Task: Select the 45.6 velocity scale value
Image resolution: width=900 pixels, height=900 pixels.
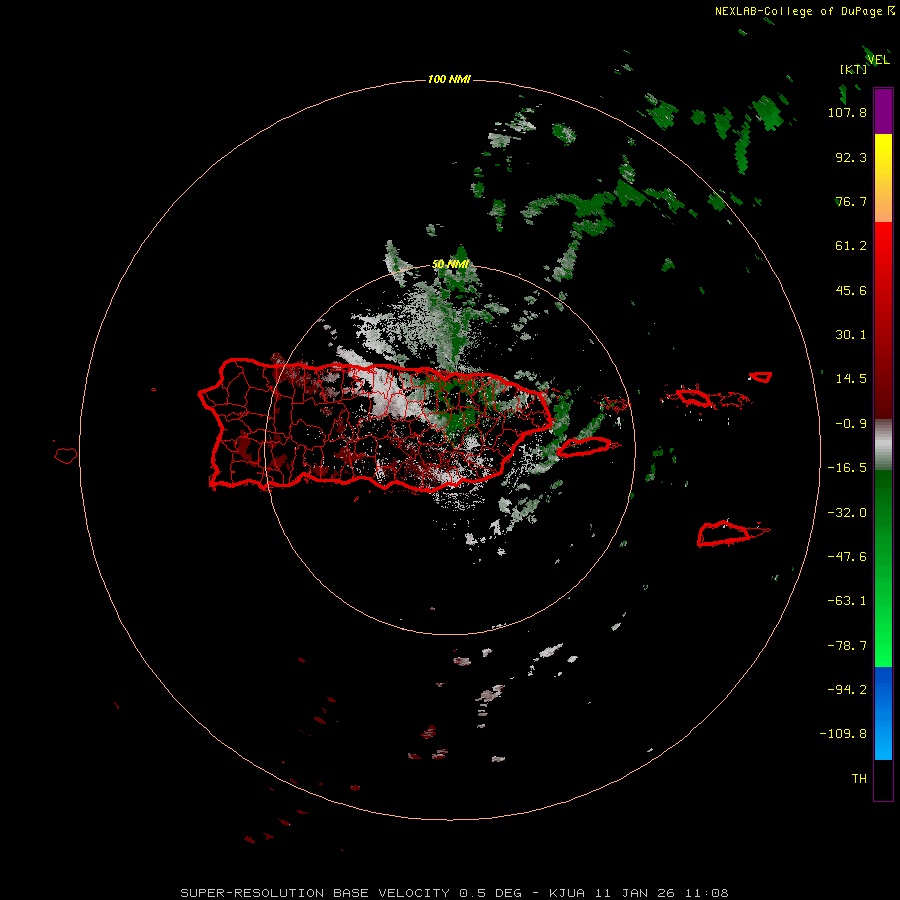Action: (851, 290)
